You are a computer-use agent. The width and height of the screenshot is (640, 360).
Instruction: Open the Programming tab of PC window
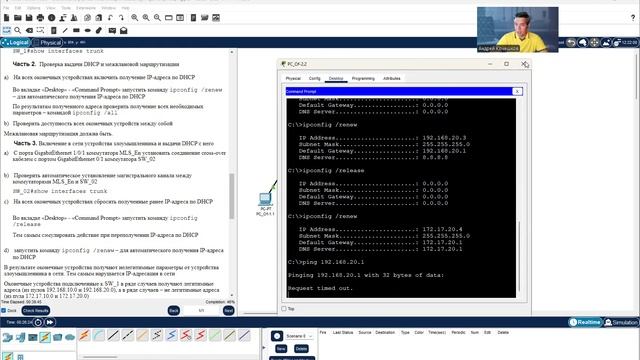[x=363, y=78]
